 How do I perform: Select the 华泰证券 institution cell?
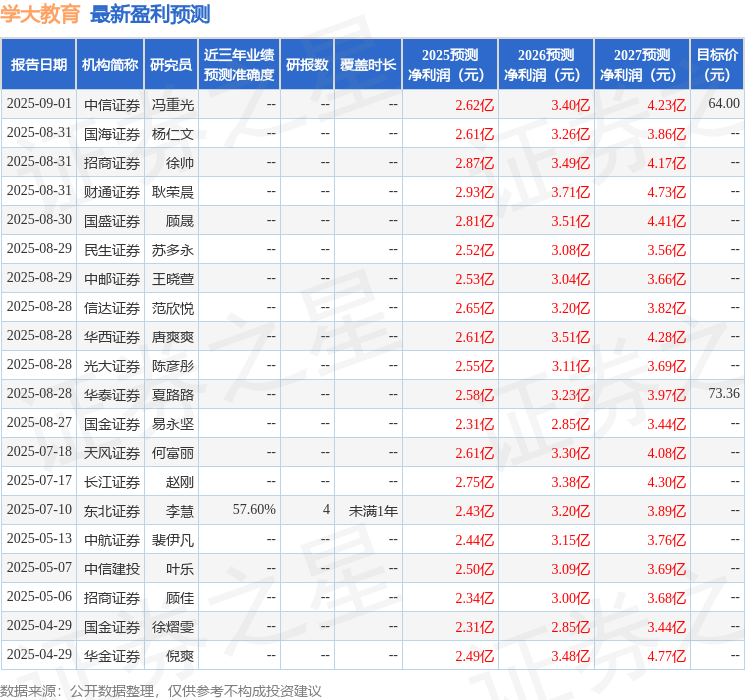[x=112, y=395]
